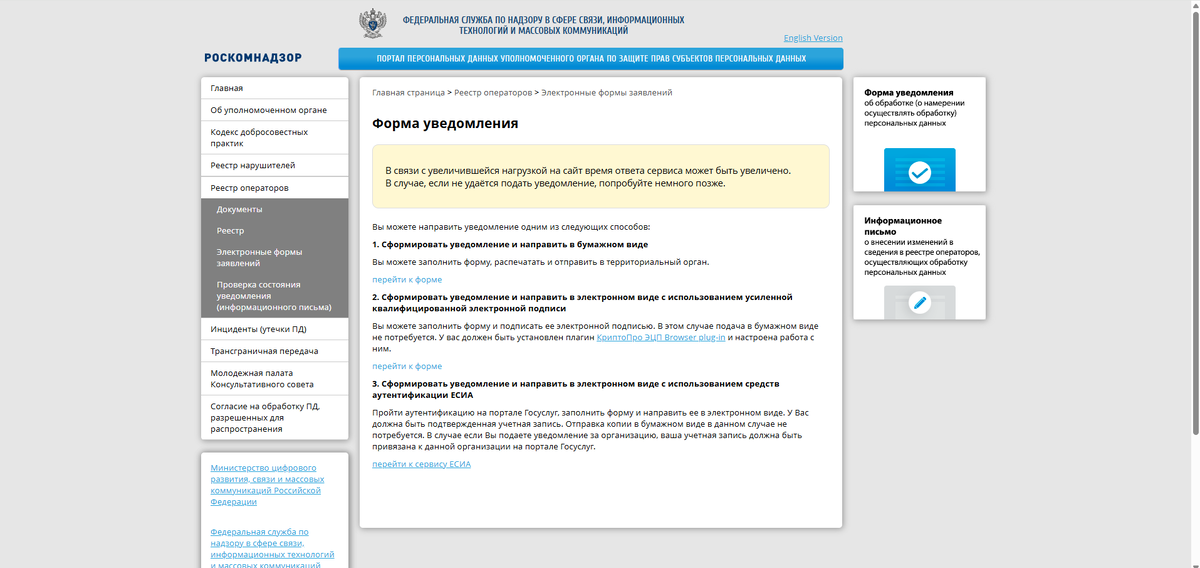Open the Главная menu item
The height and width of the screenshot is (568, 1200).
click(274, 88)
